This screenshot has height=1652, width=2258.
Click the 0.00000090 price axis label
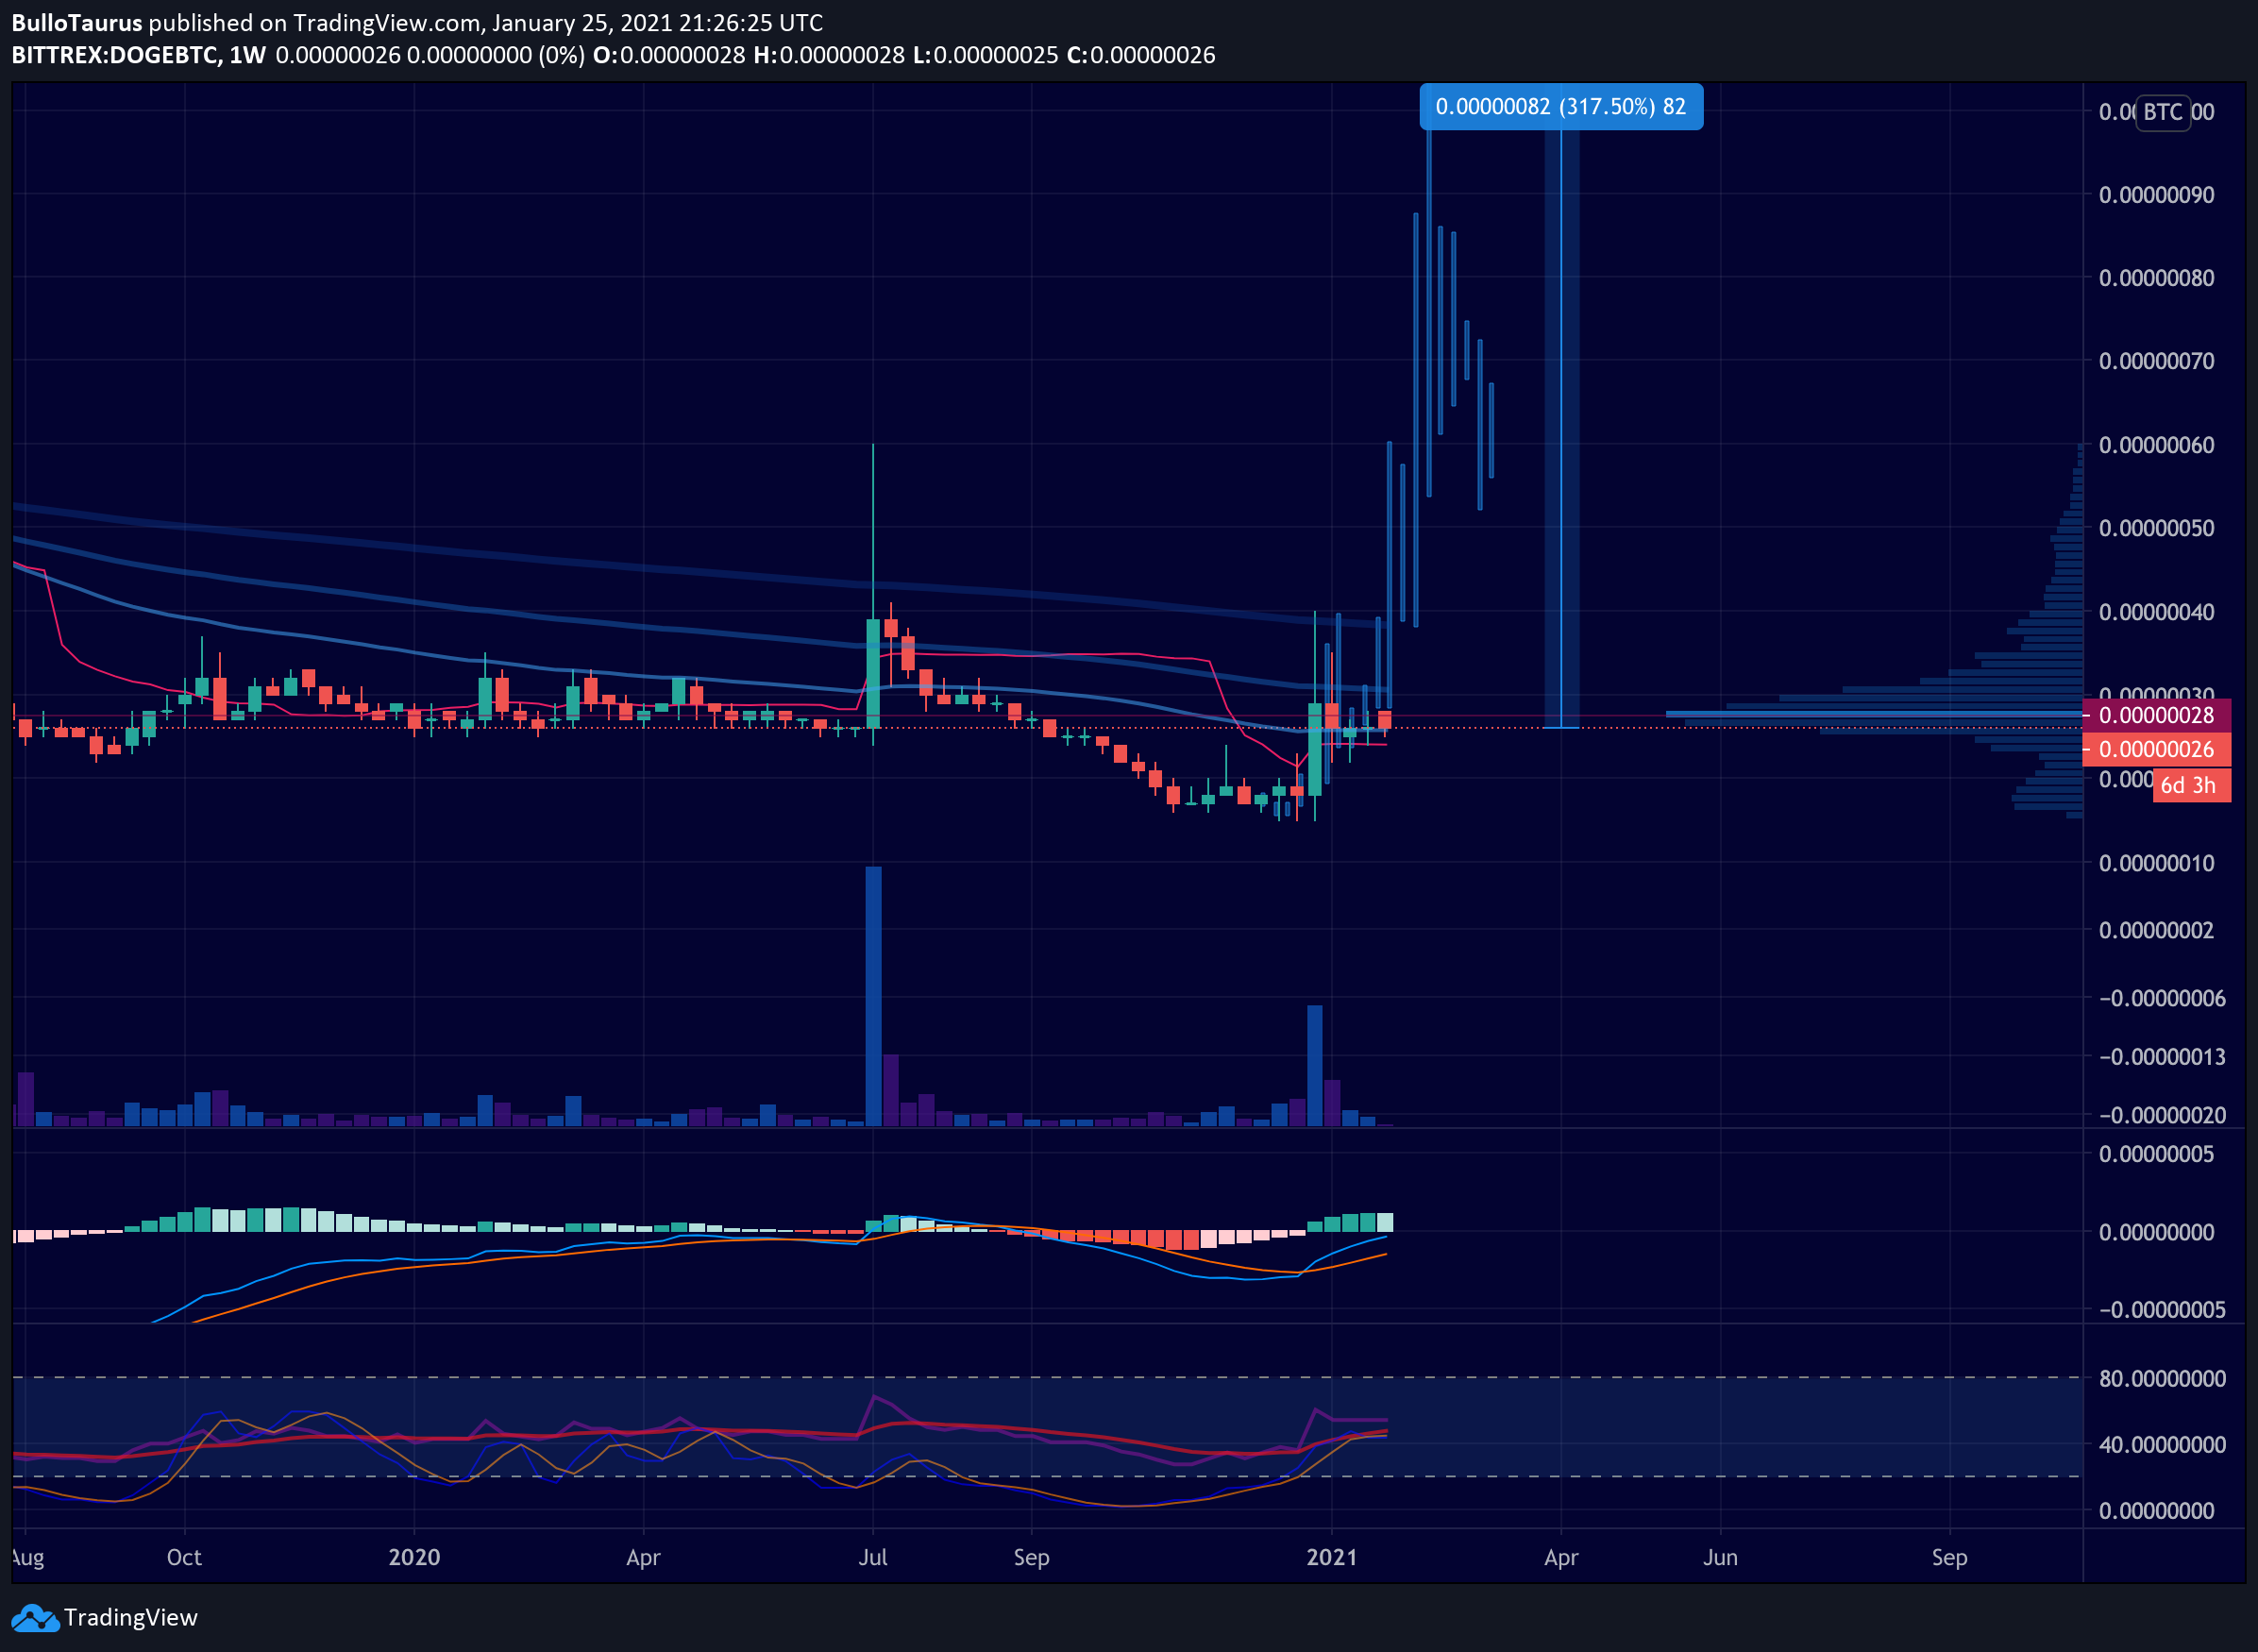[x=2156, y=194]
